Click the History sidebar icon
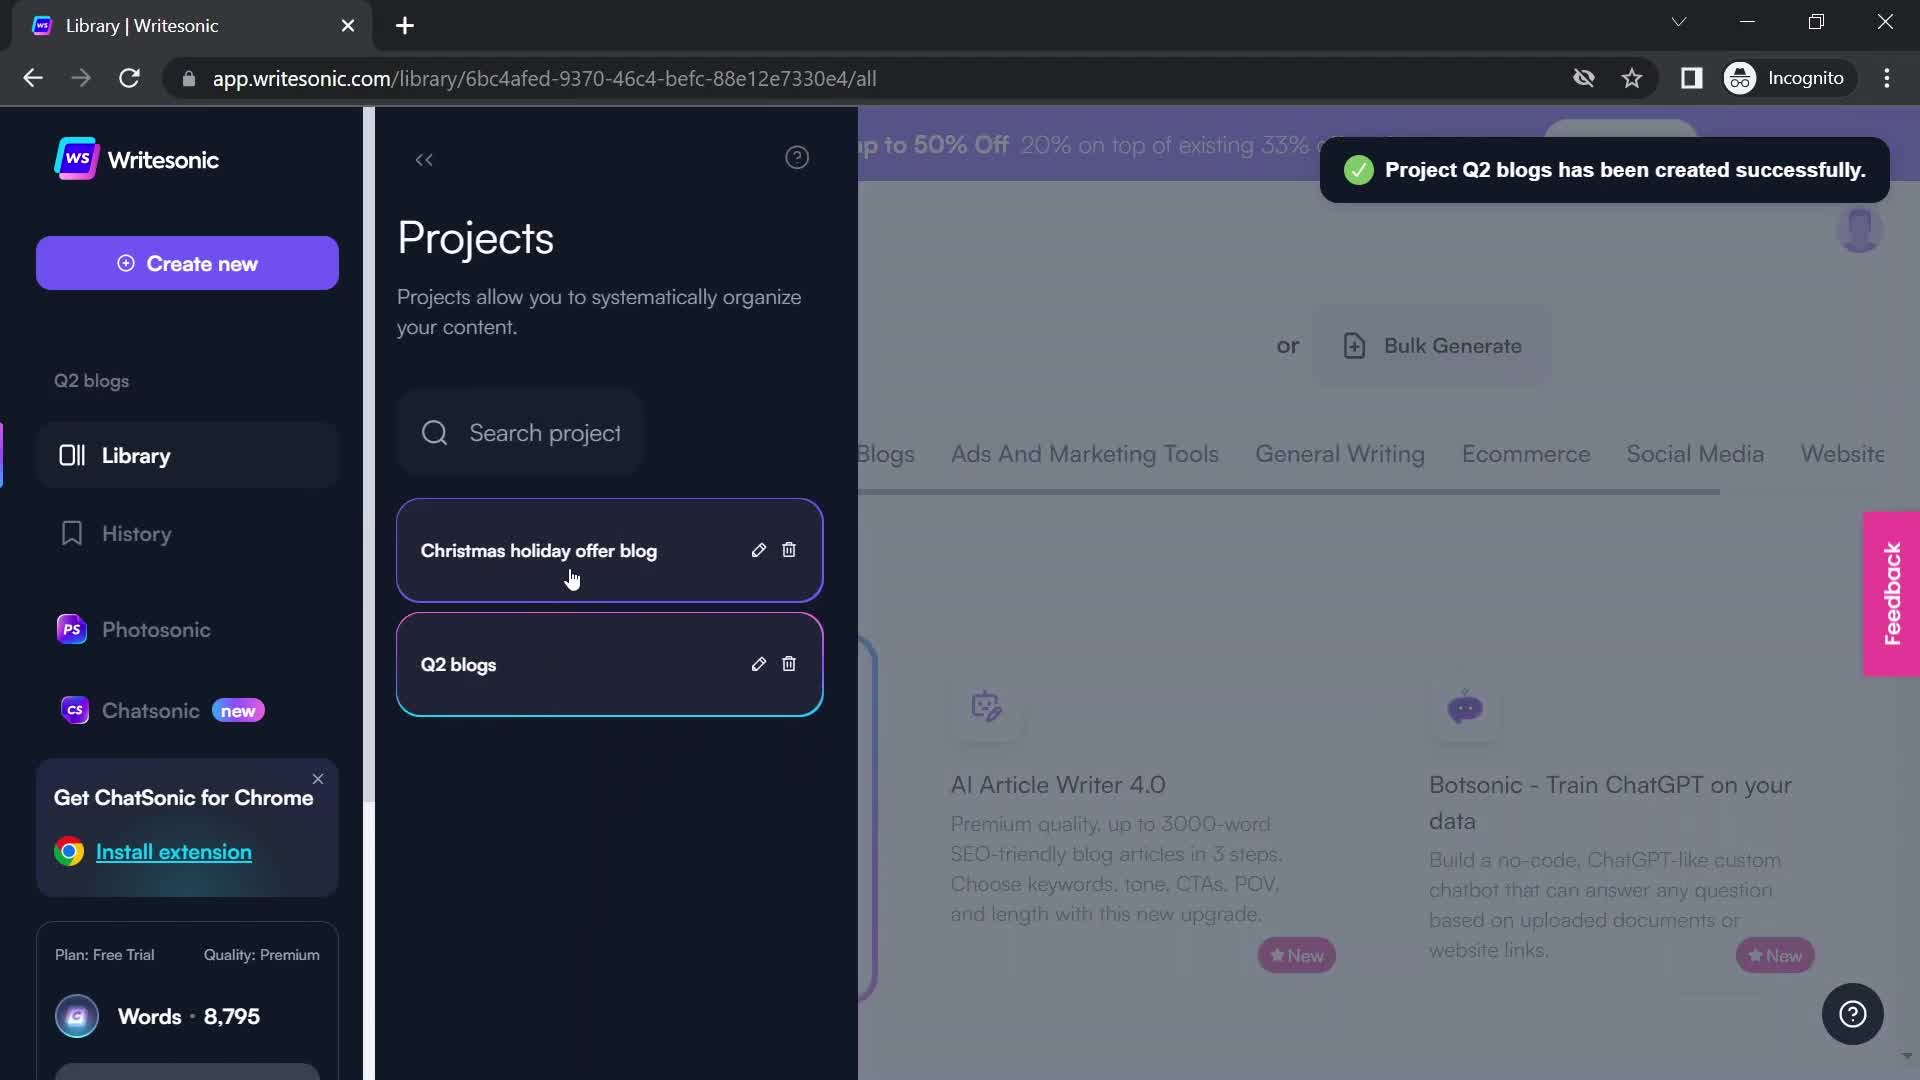 point(70,533)
